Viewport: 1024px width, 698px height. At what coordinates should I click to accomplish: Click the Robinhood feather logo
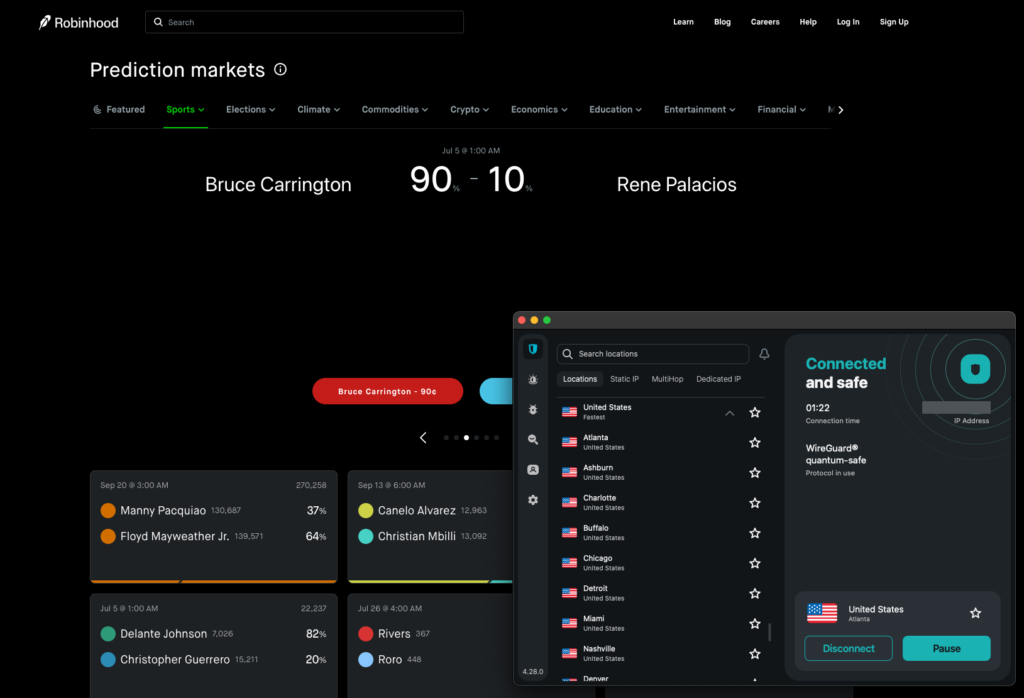click(44, 22)
